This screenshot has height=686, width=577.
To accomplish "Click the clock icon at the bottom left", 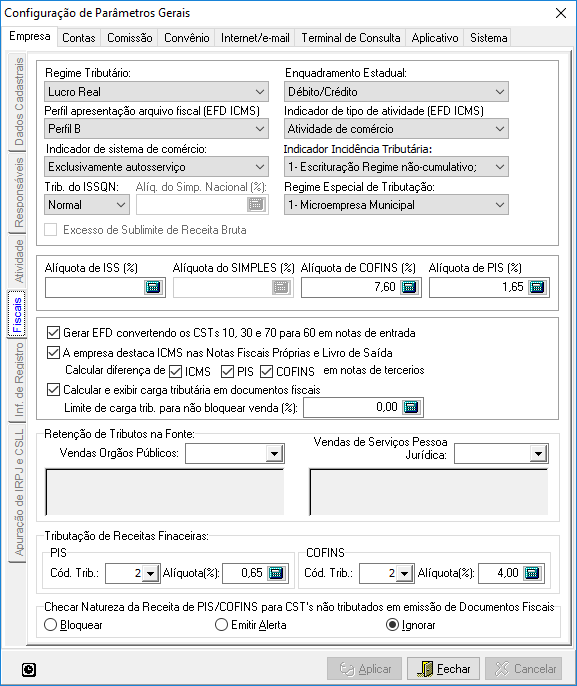I will click(x=29, y=669).
